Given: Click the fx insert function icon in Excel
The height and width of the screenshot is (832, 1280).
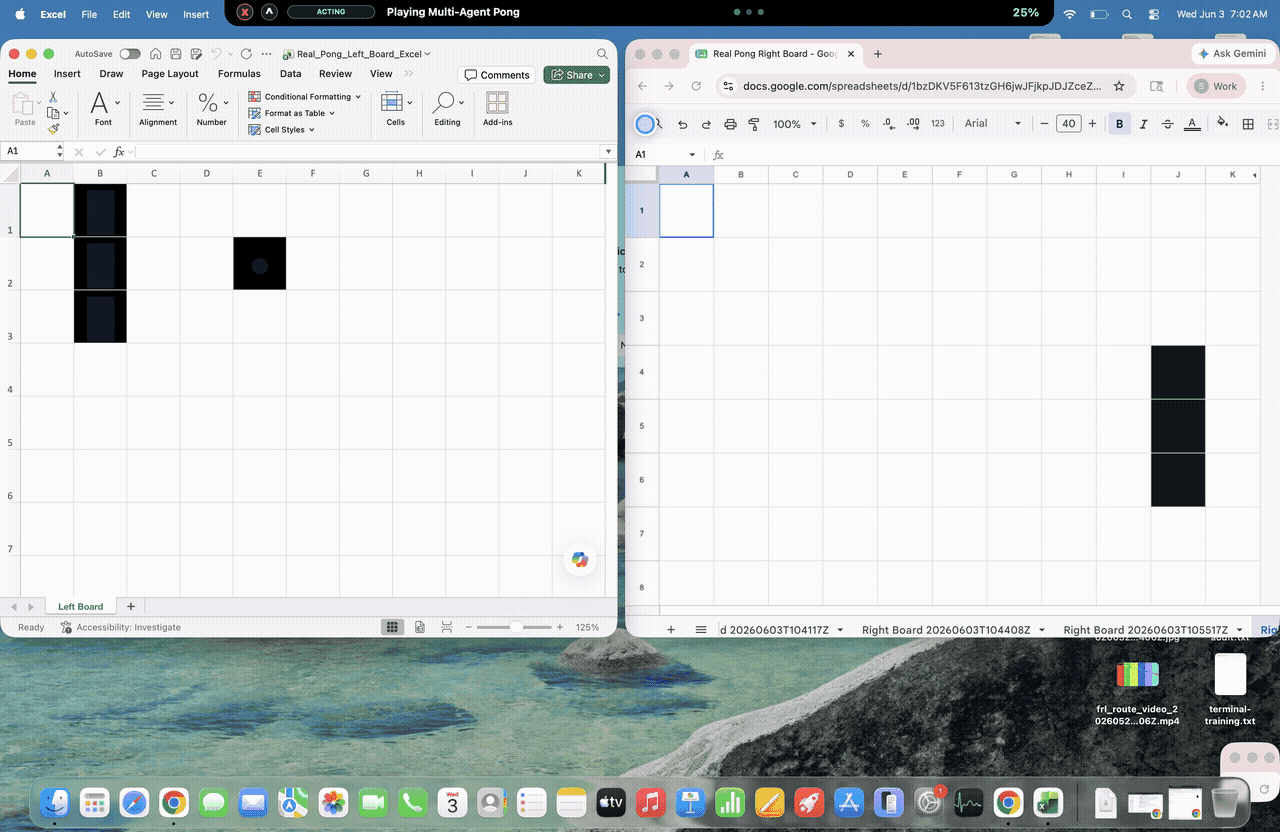Looking at the screenshot, I should [119, 152].
